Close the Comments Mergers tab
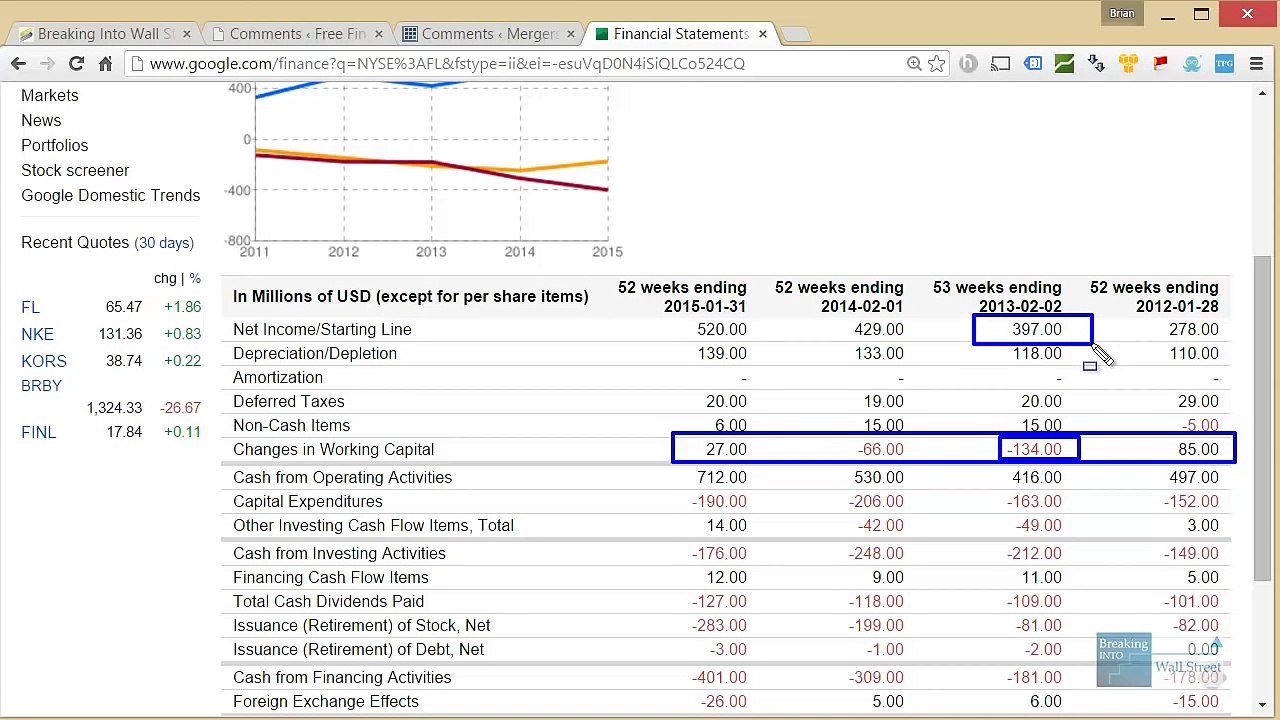This screenshot has height=720, width=1280. pos(570,34)
